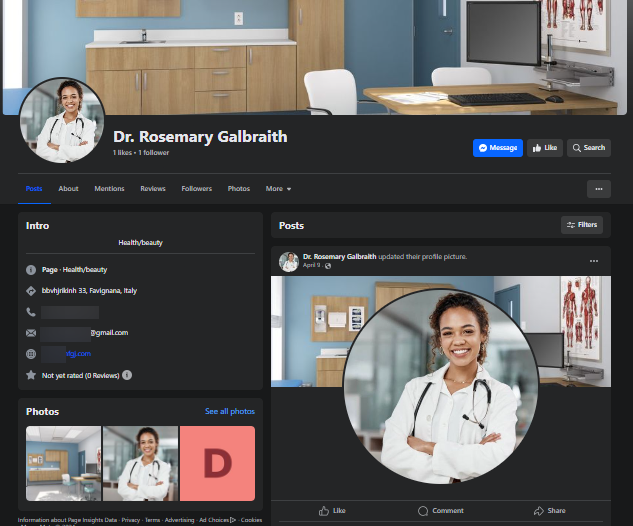The height and width of the screenshot is (526, 633).
Task: Open the post's three-dot options menu
Action: 594,261
